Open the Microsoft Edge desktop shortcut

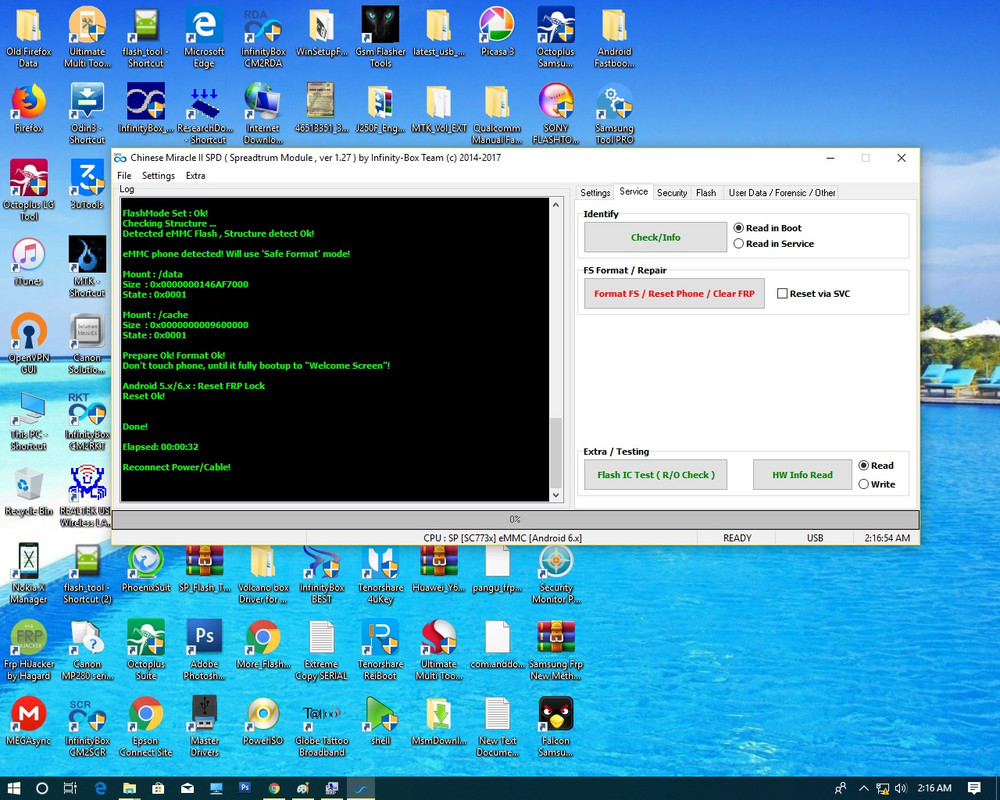pyautogui.click(x=204, y=37)
